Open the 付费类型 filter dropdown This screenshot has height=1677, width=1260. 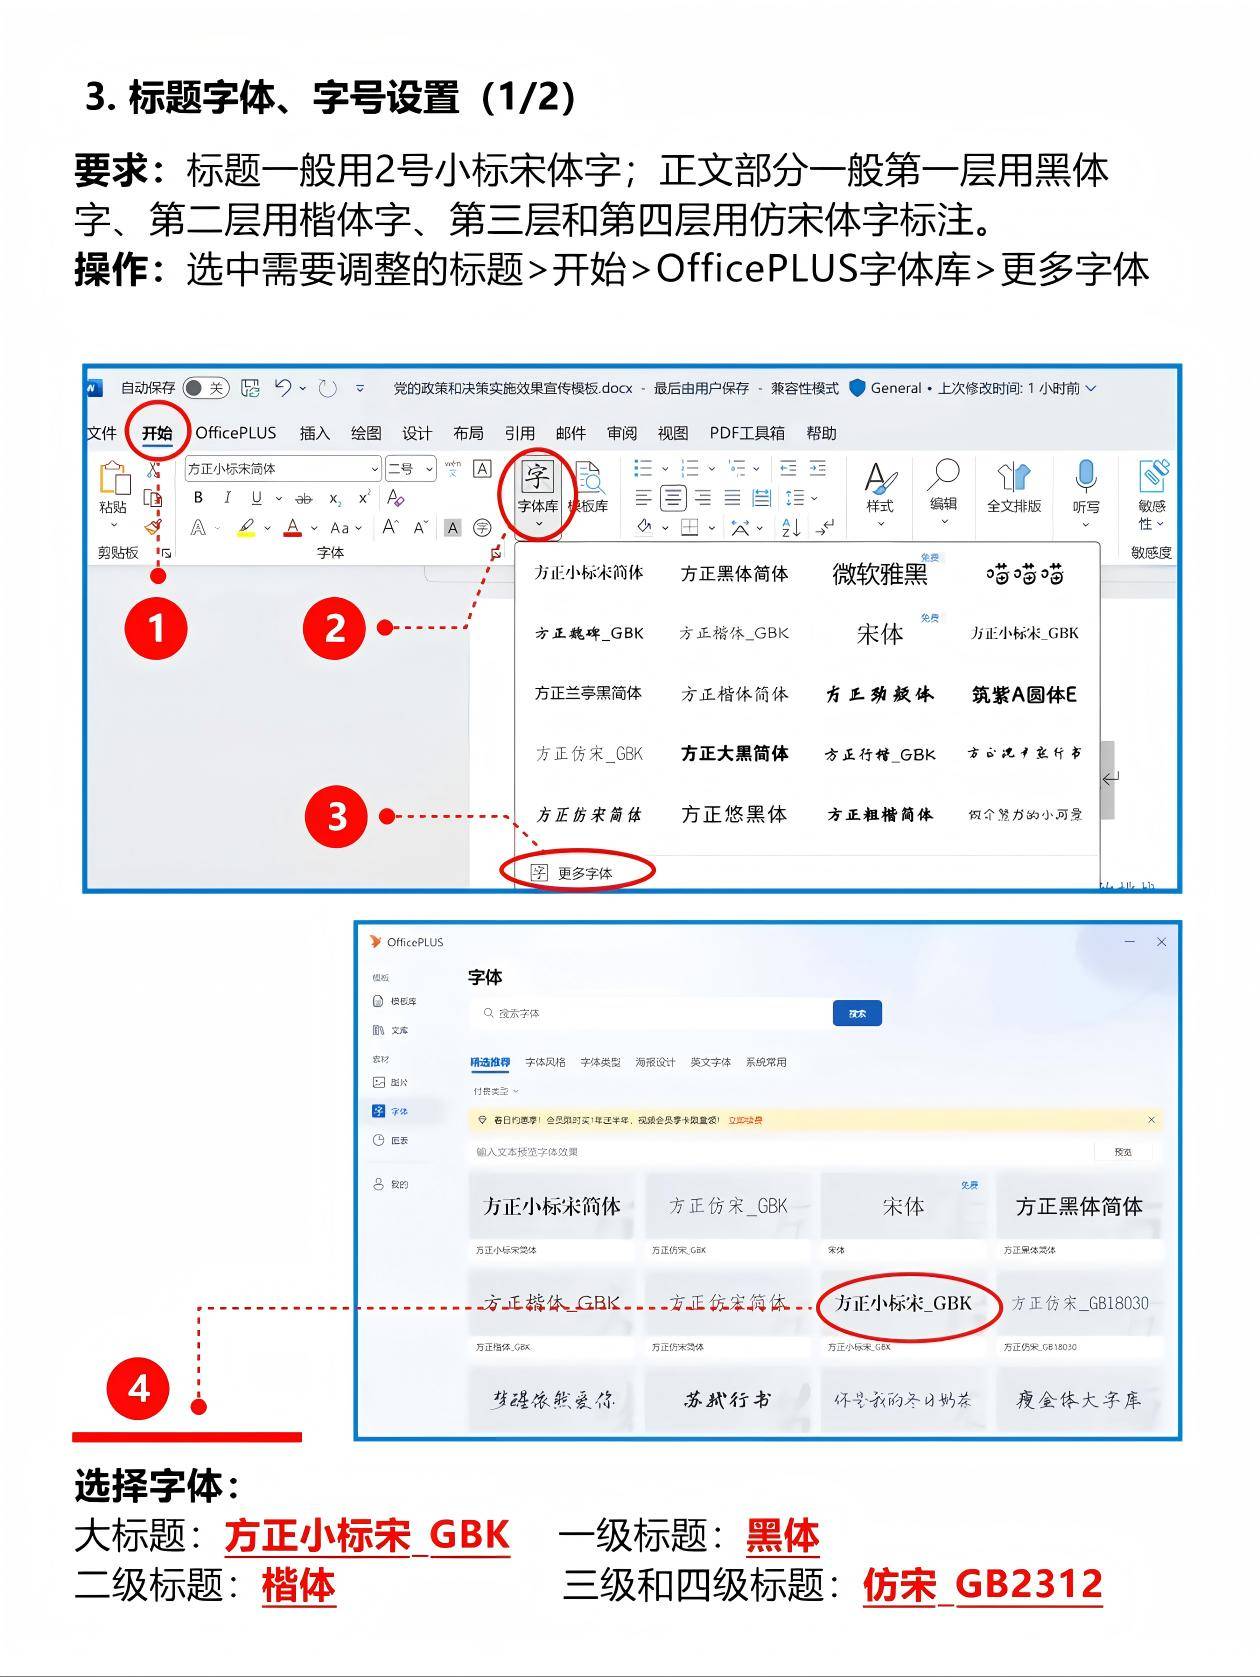point(496,1091)
